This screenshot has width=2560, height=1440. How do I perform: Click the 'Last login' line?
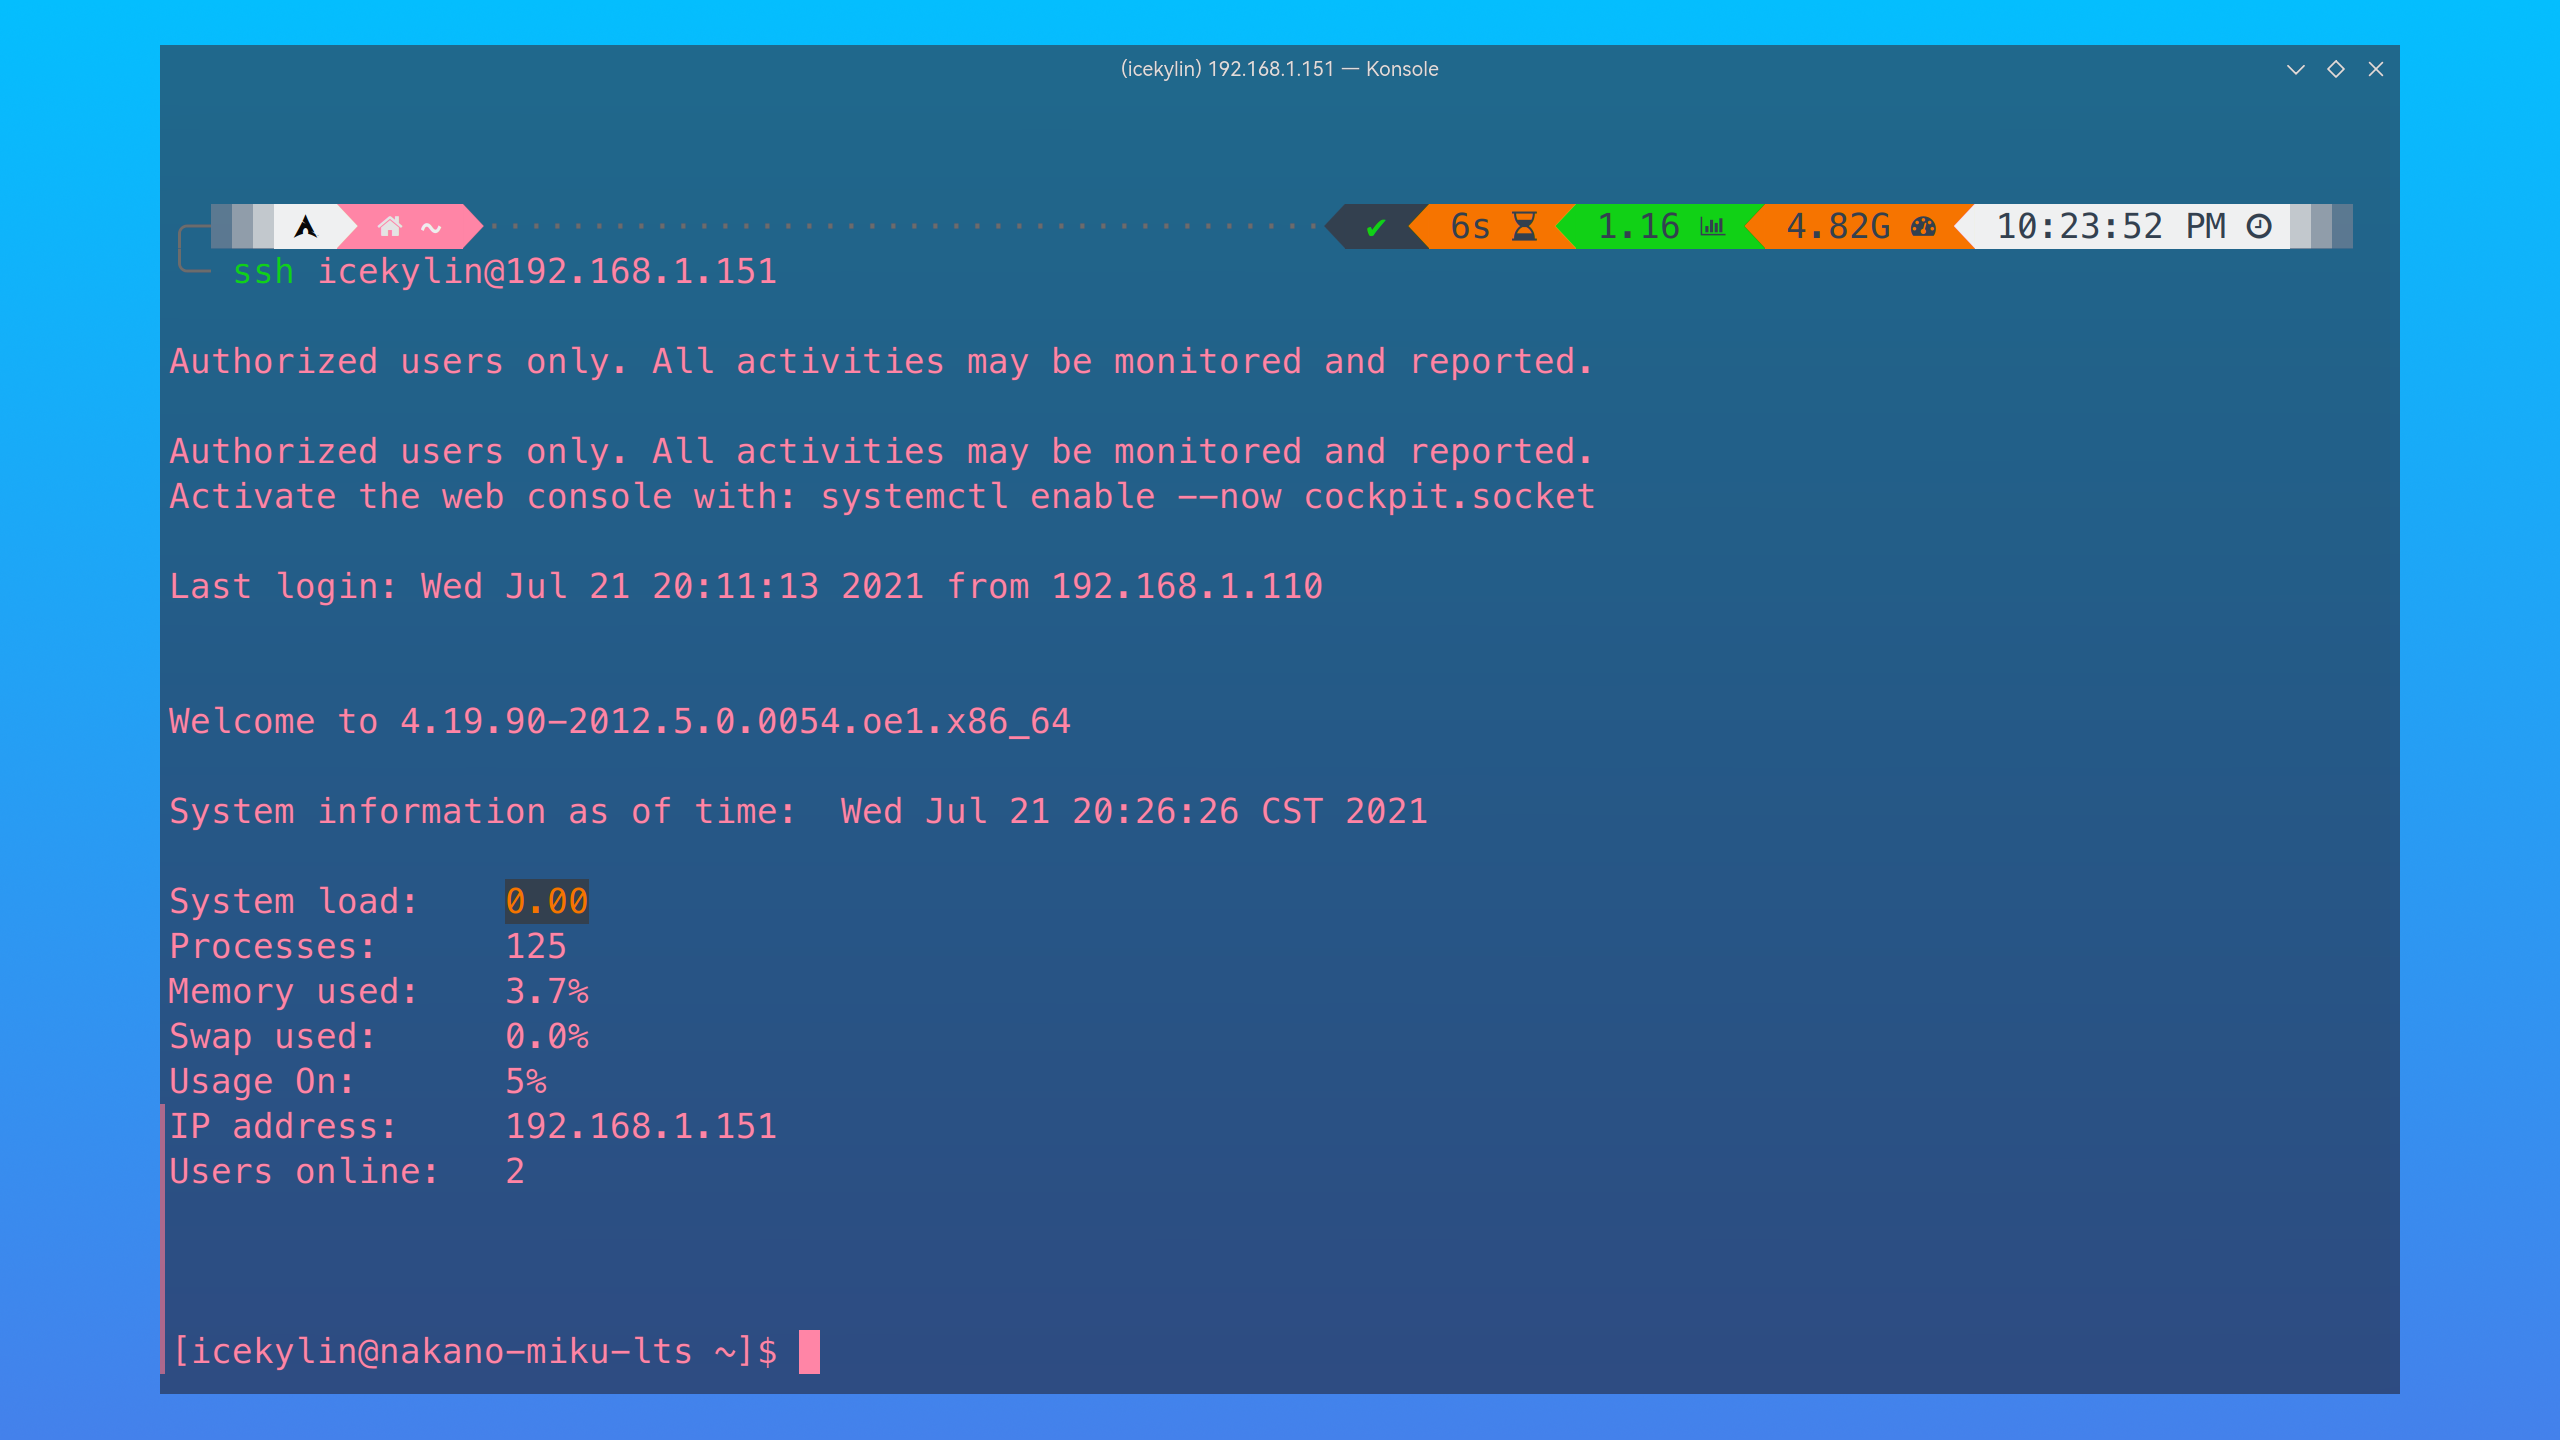pos(746,587)
